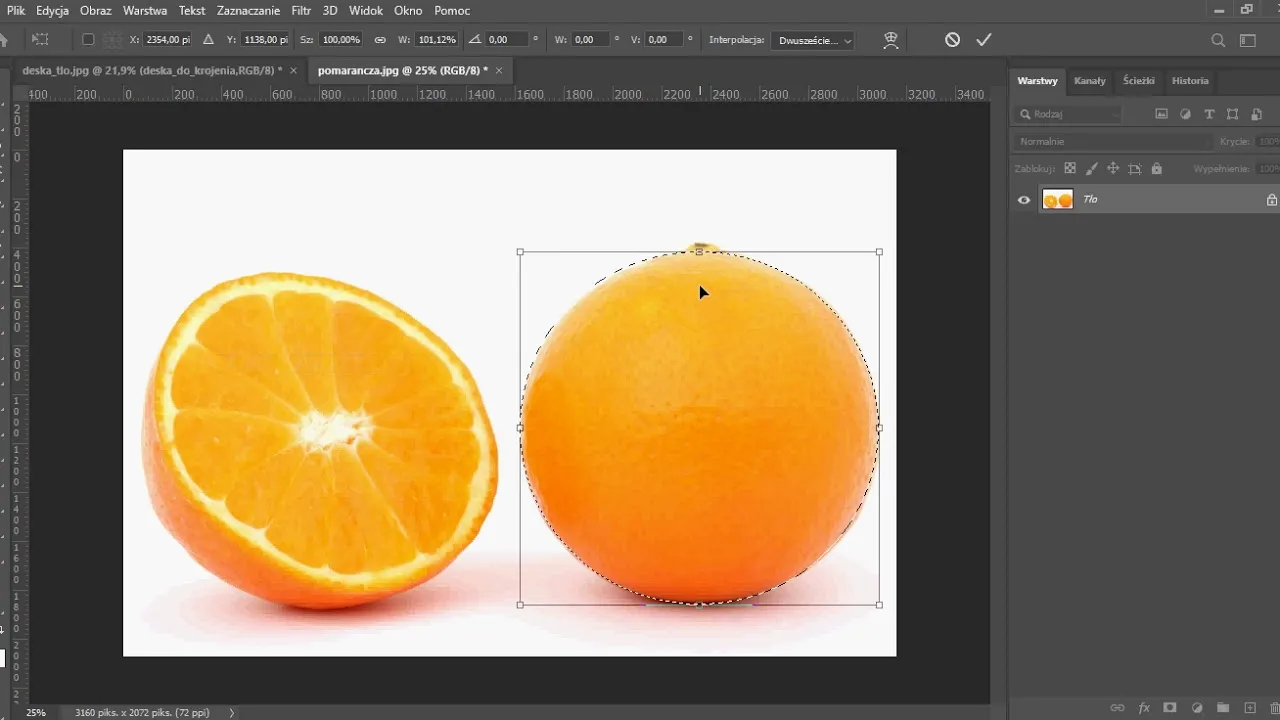Create a new layer in the Layers panel

click(1249, 707)
